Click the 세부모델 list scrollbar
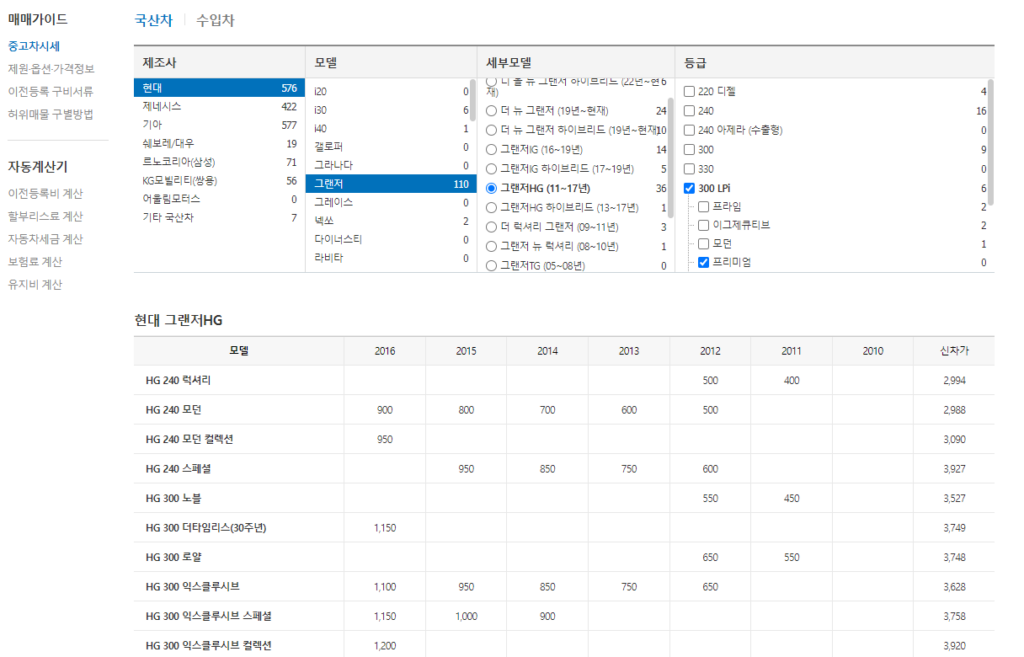1024x657 pixels. point(670,130)
